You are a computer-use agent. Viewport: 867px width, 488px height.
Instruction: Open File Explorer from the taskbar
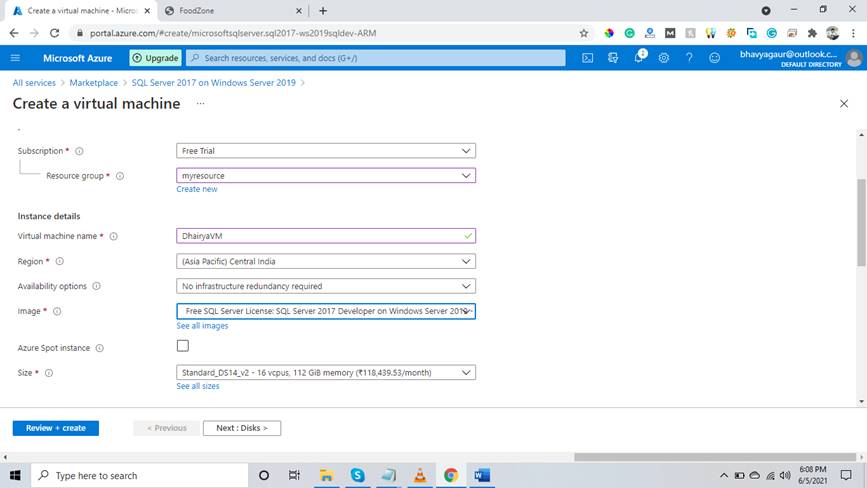click(326, 475)
